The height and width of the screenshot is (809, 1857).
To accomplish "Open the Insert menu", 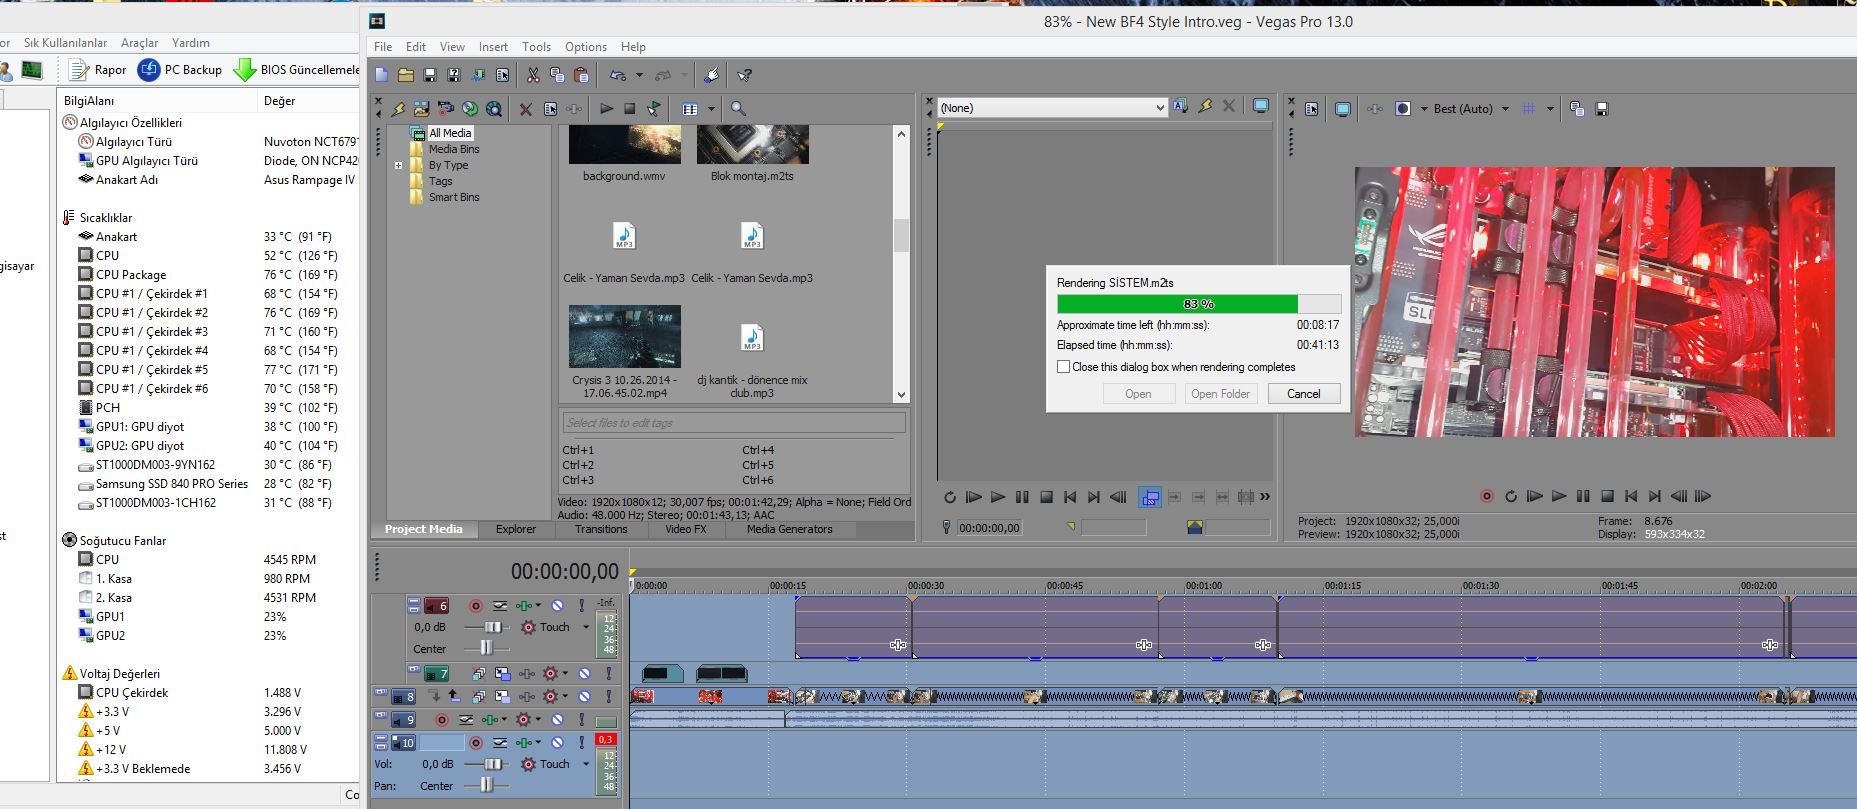I will pos(492,47).
